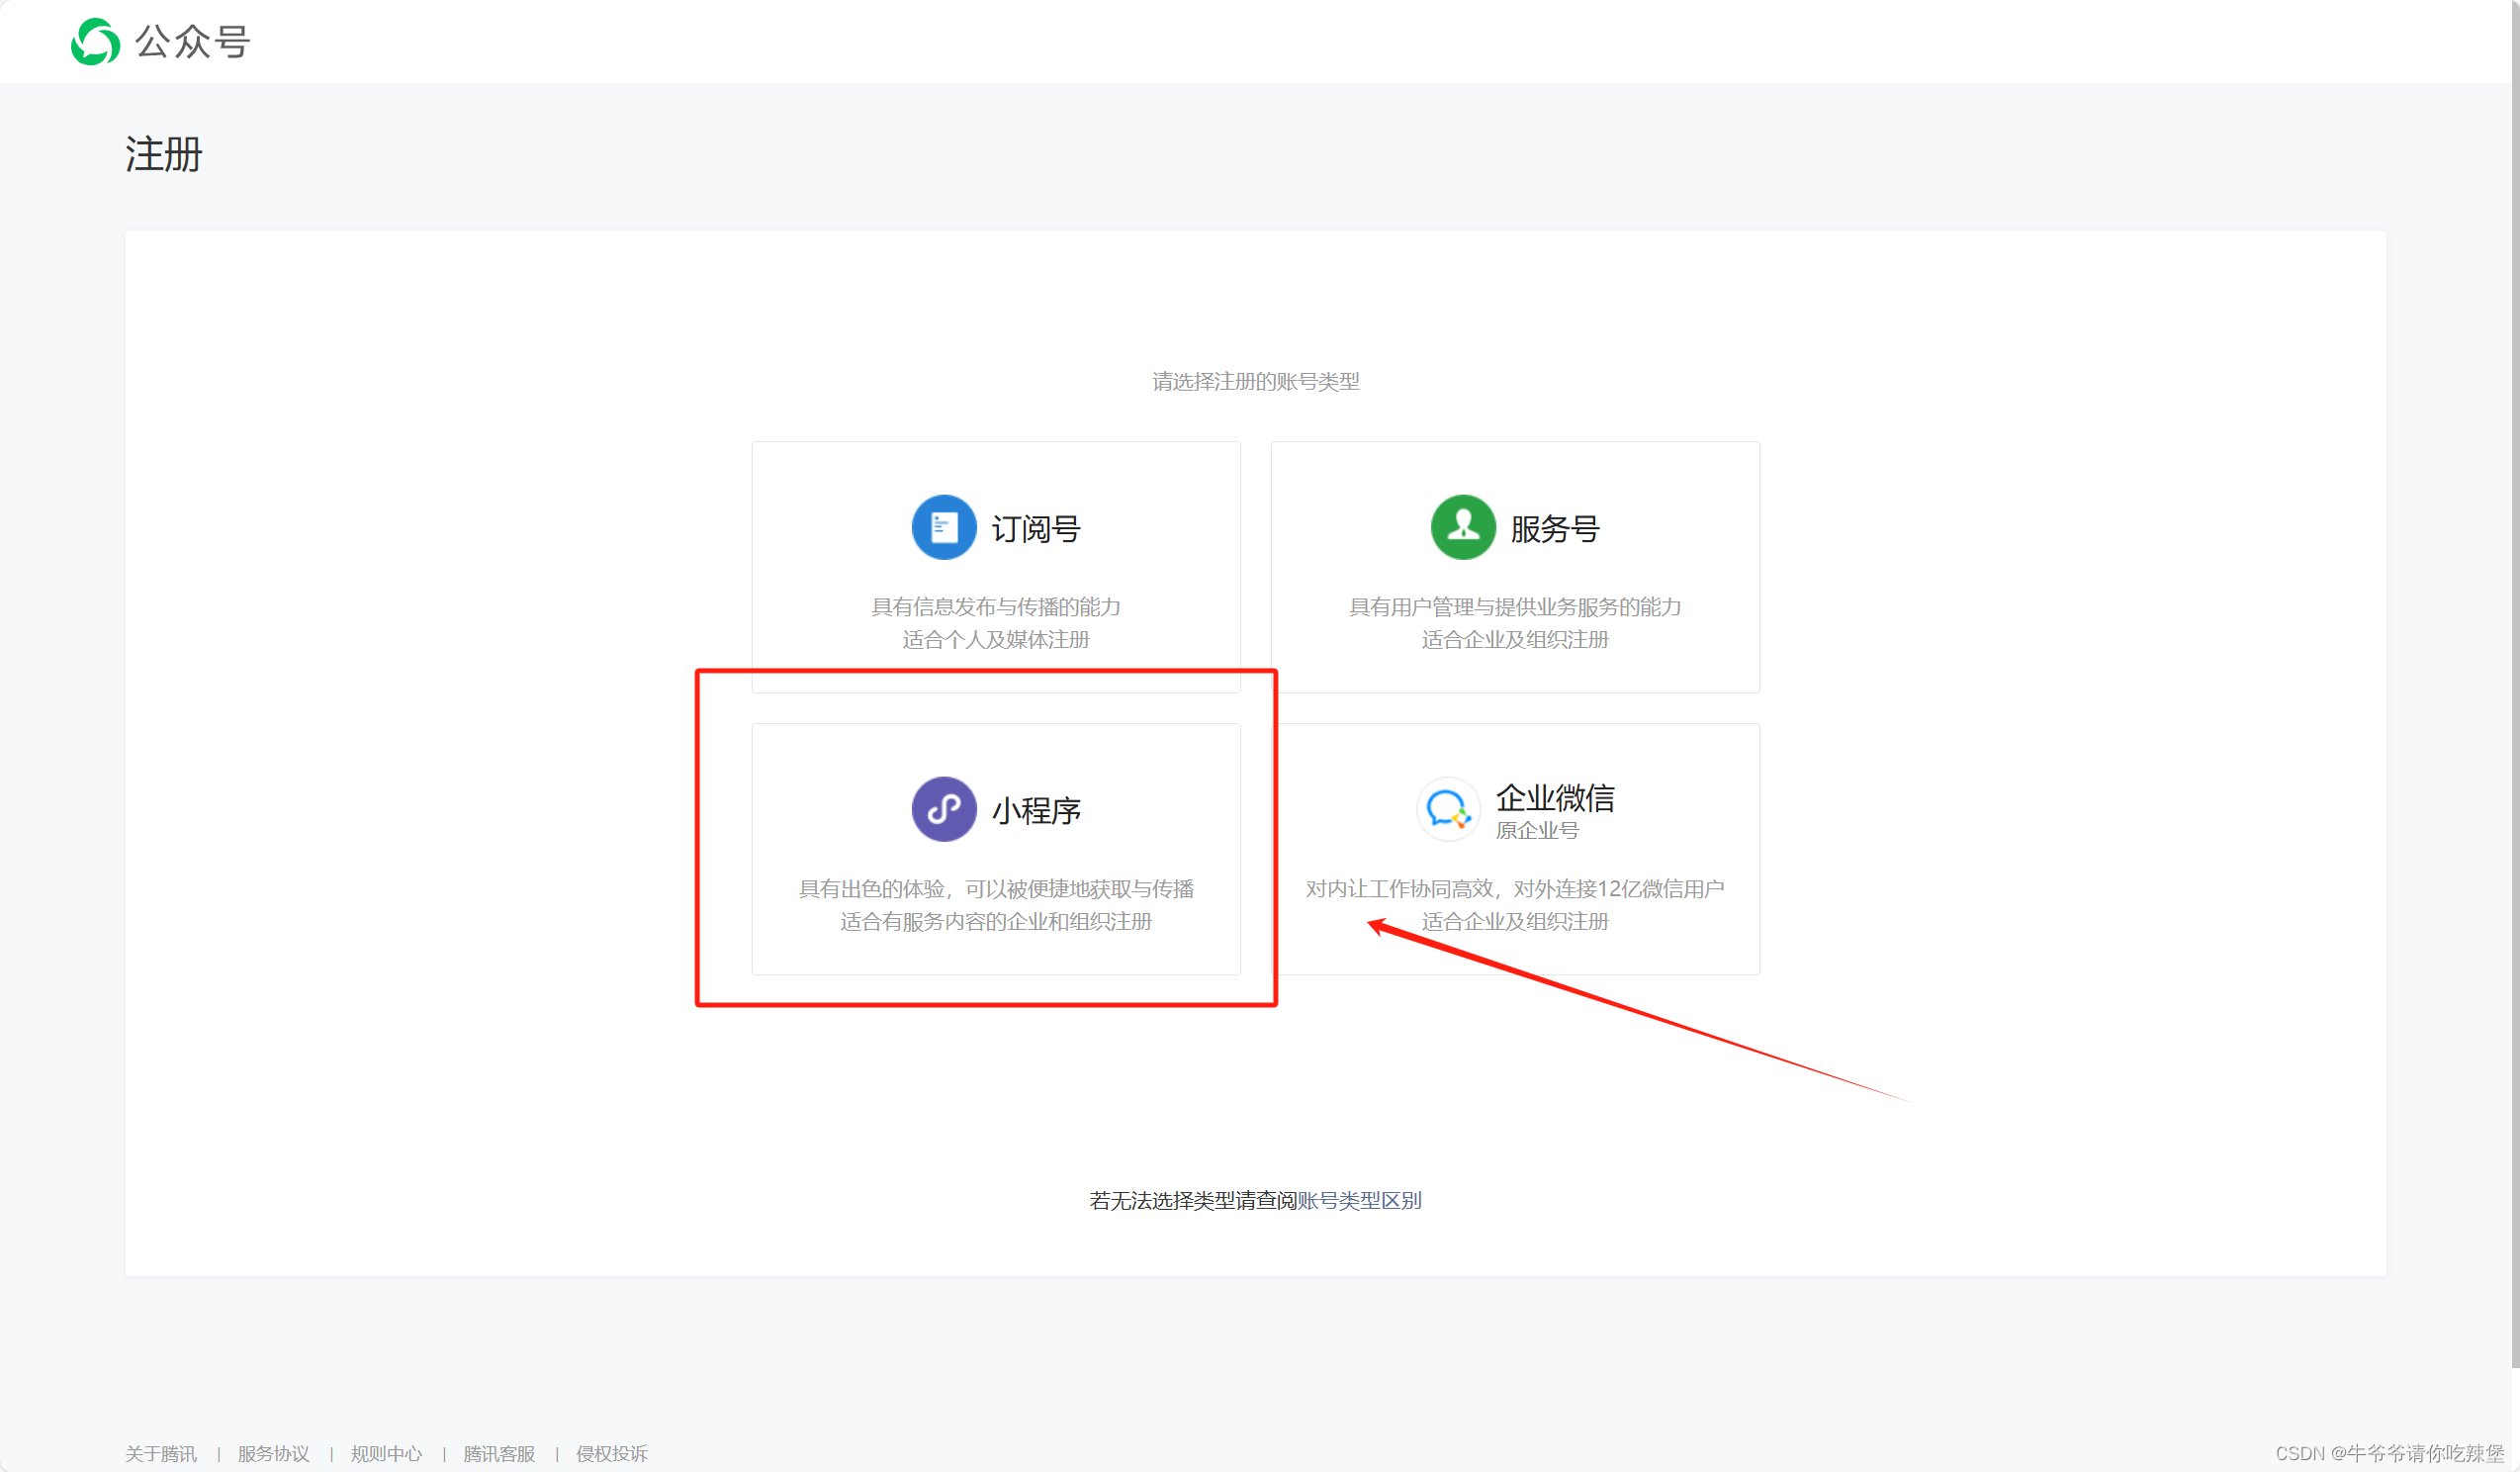Screen dimensions: 2520x1472
Task: Click 适合个人及媒体注册 description in 订阅号 card
Action: tap(995, 640)
